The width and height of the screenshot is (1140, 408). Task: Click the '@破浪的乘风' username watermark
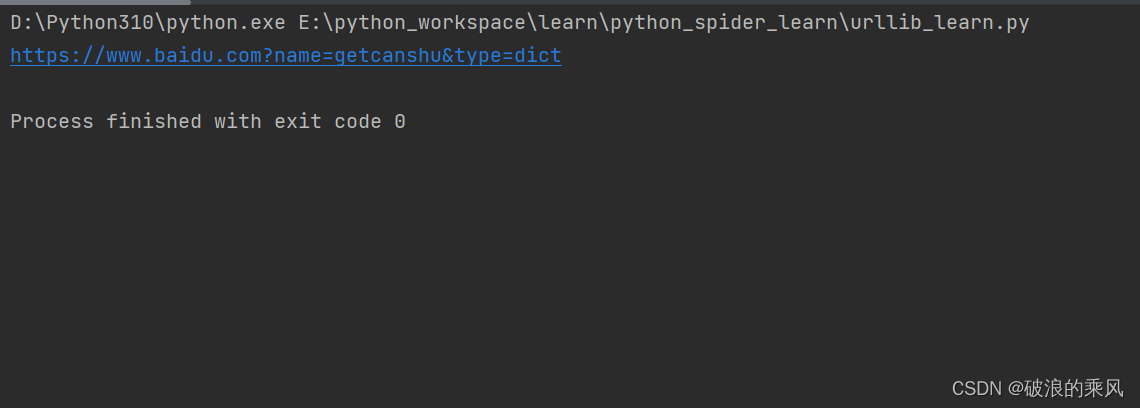(x=1067, y=388)
